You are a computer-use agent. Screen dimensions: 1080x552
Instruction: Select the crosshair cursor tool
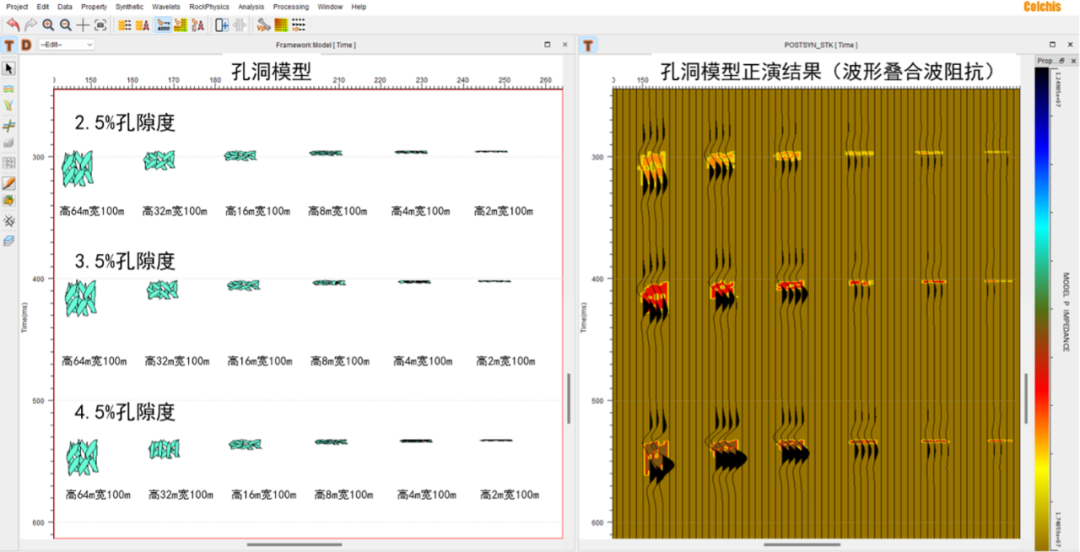pos(83,24)
